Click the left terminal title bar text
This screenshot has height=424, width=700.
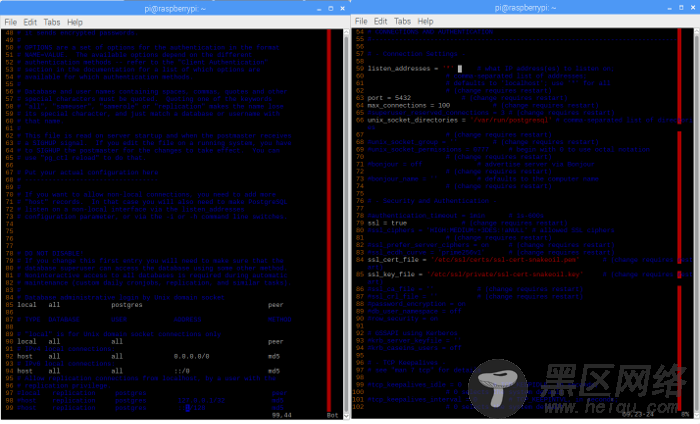(175, 8)
